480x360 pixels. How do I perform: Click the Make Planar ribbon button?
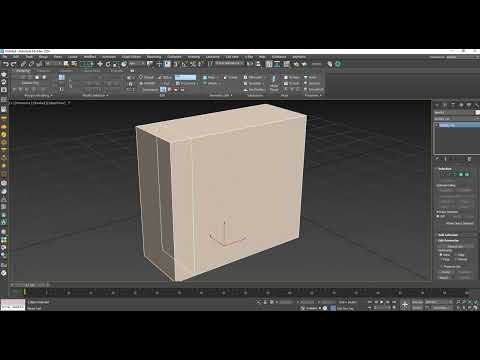pos(274,83)
